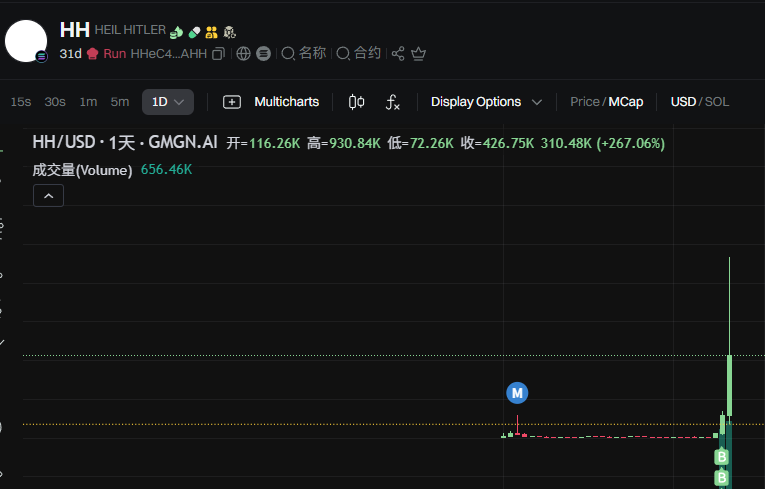Change candlestick chart style

click(357, 102)
